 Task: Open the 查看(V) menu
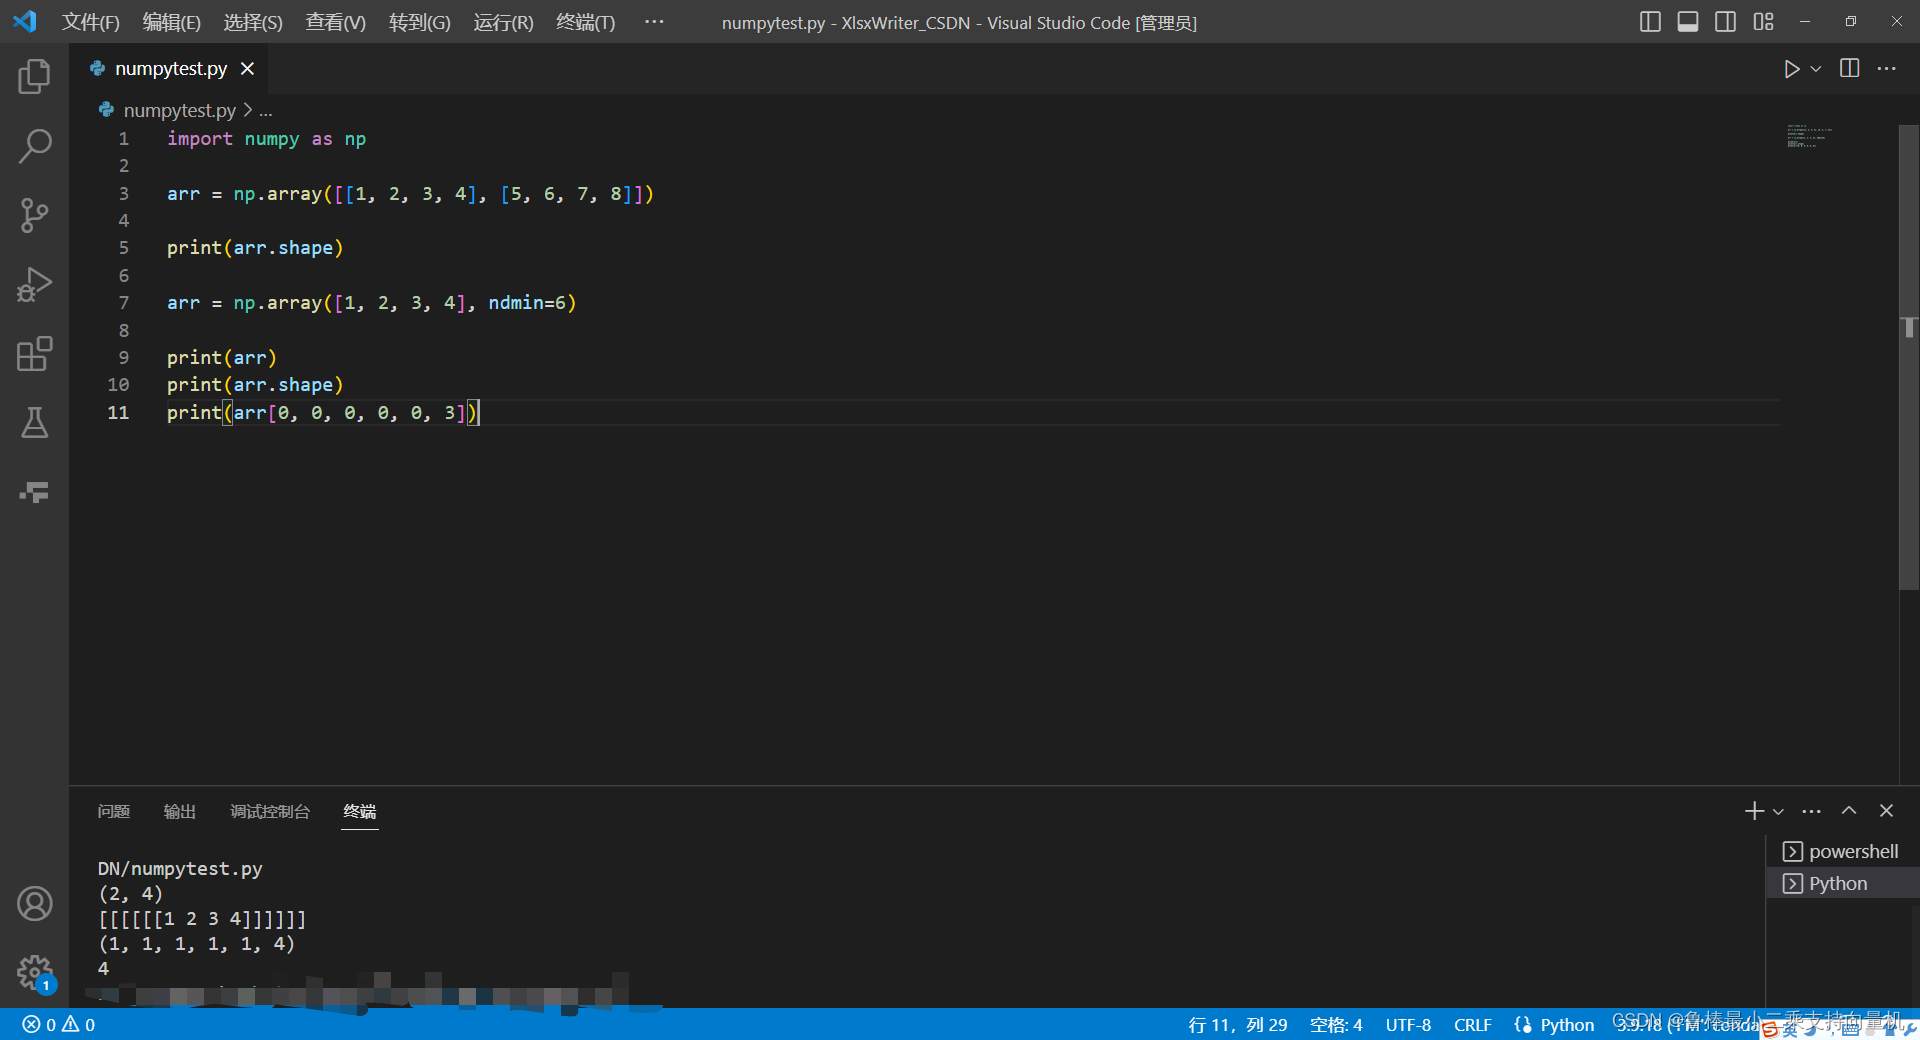(335, 22)
